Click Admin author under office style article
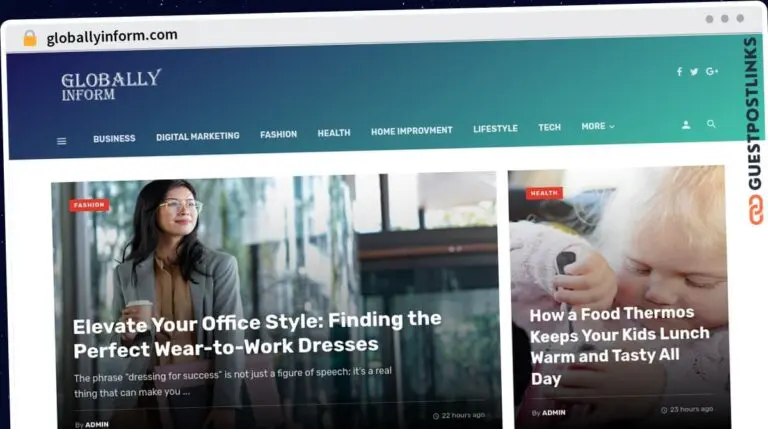Viewport: 768px width, 429px height. coord(97,425)
